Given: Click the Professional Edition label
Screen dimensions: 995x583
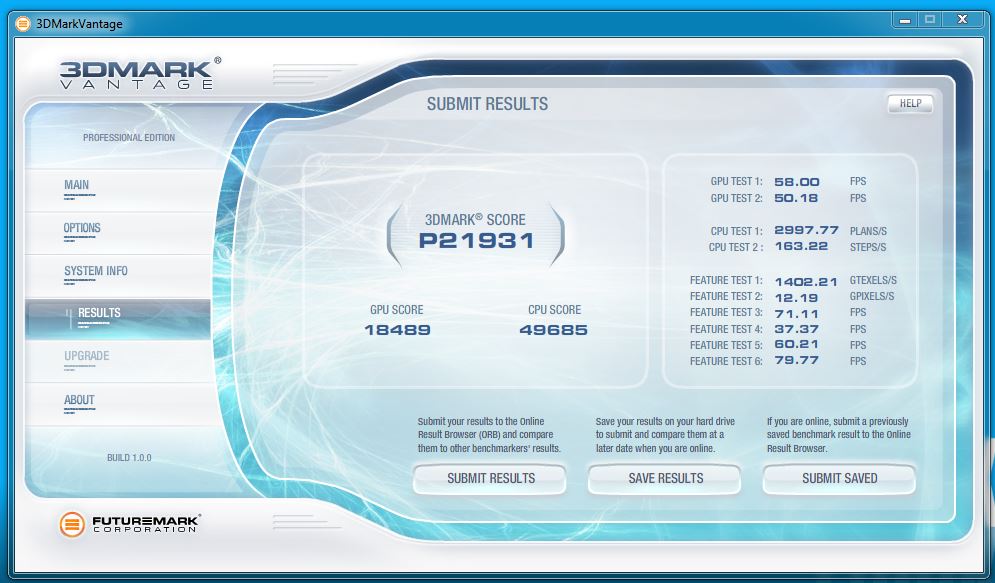Looking at the screenshot, I should [129, 138].
